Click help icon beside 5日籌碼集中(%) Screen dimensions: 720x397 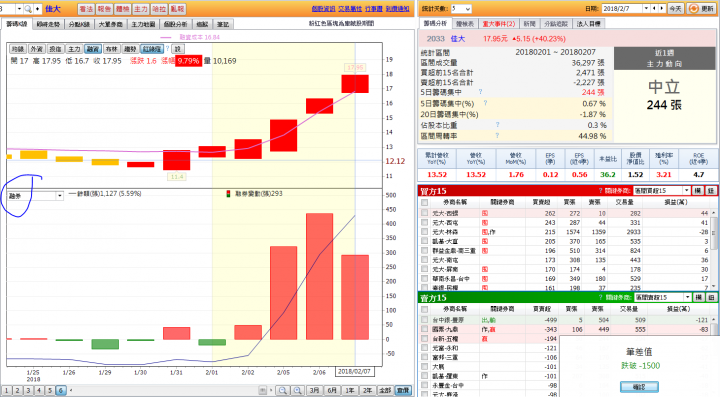pyautogui.click(x=485, y=103)
